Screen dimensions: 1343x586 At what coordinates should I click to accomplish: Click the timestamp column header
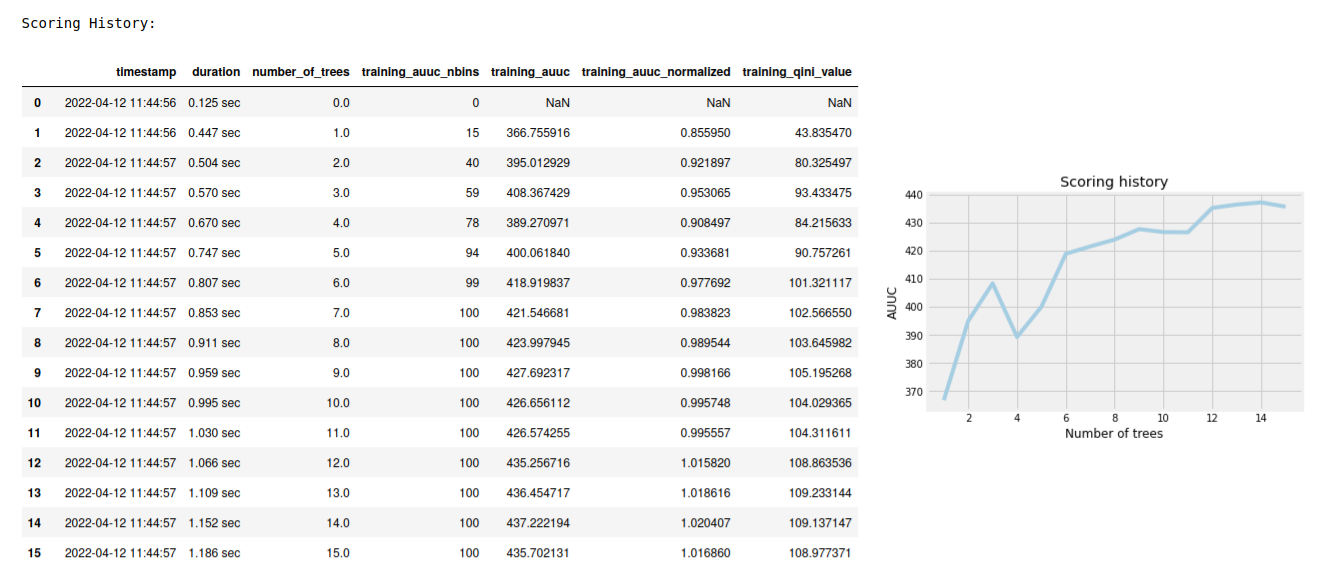(x=146, y=71)
